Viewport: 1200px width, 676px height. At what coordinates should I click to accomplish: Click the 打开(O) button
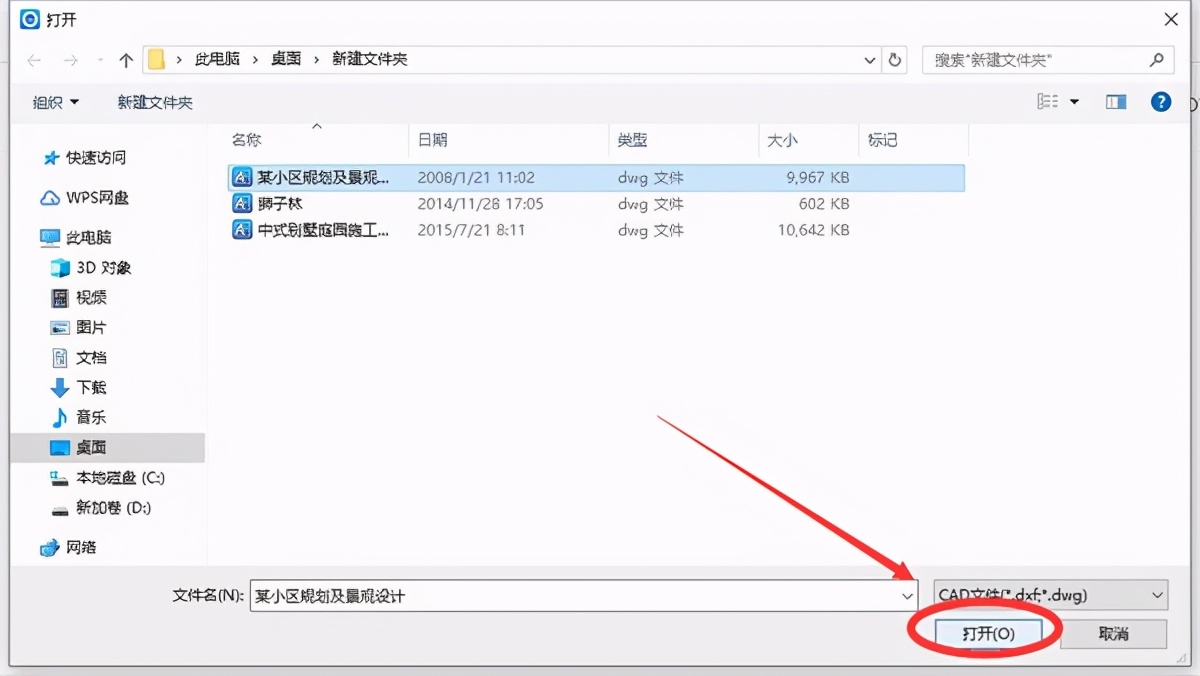point(991,632)
